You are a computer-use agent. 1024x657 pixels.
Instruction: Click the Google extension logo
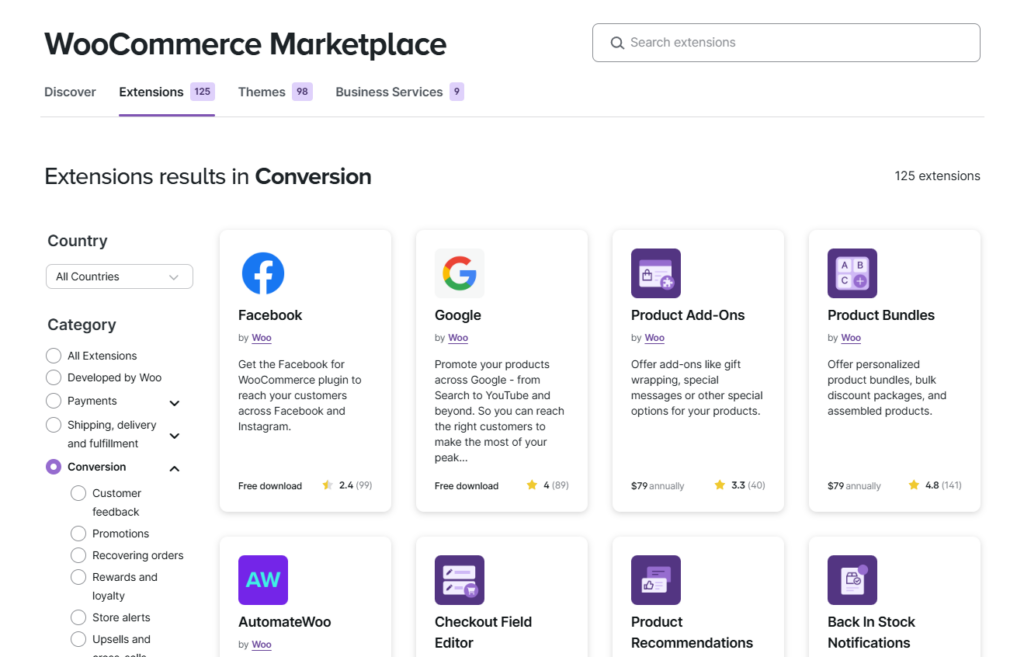(x=459, y=273)
